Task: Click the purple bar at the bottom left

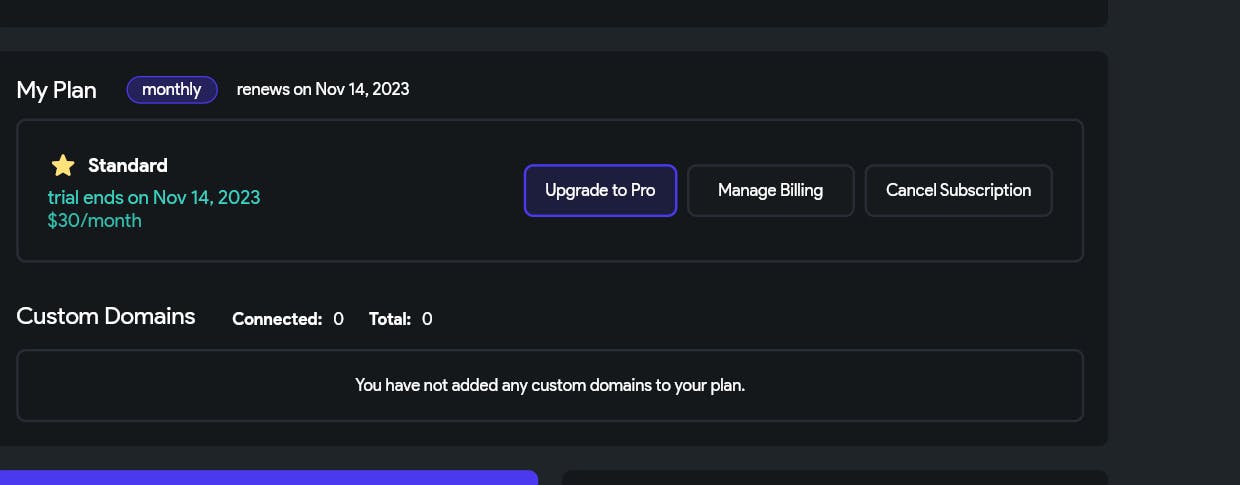Action: (268, 478)
